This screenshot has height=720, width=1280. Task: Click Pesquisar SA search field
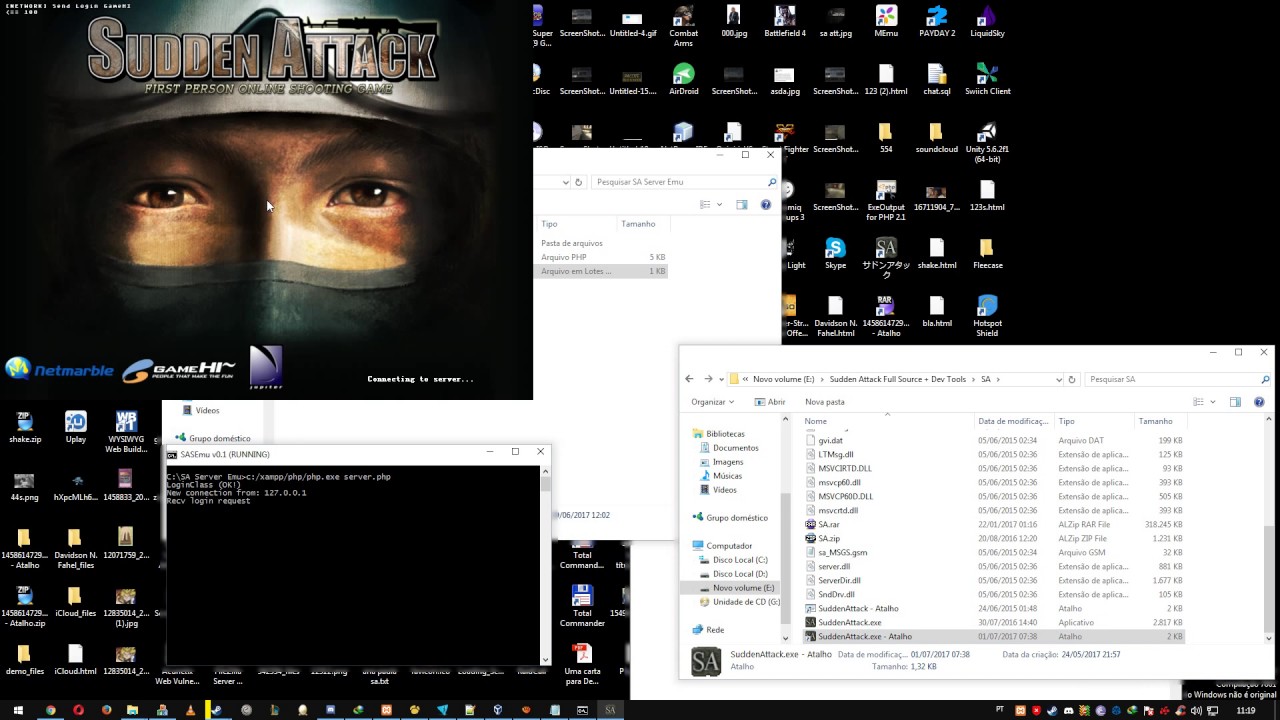pos(1178,379)
